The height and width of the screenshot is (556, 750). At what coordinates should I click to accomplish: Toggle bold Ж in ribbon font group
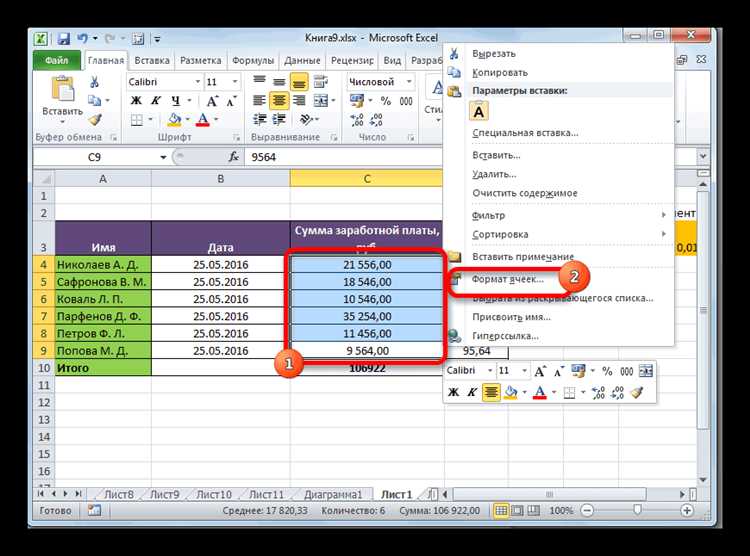[136, 101]
